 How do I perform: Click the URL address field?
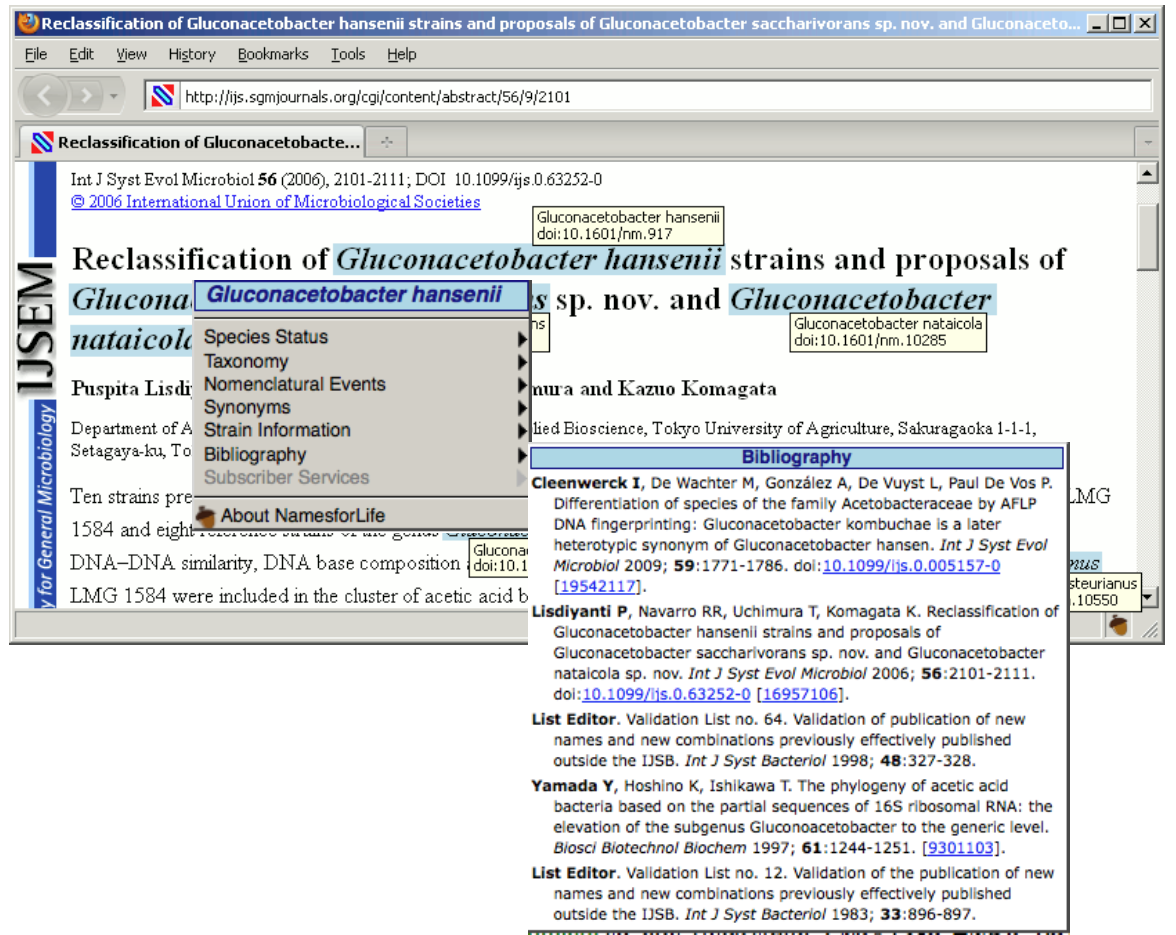[660, 96]
